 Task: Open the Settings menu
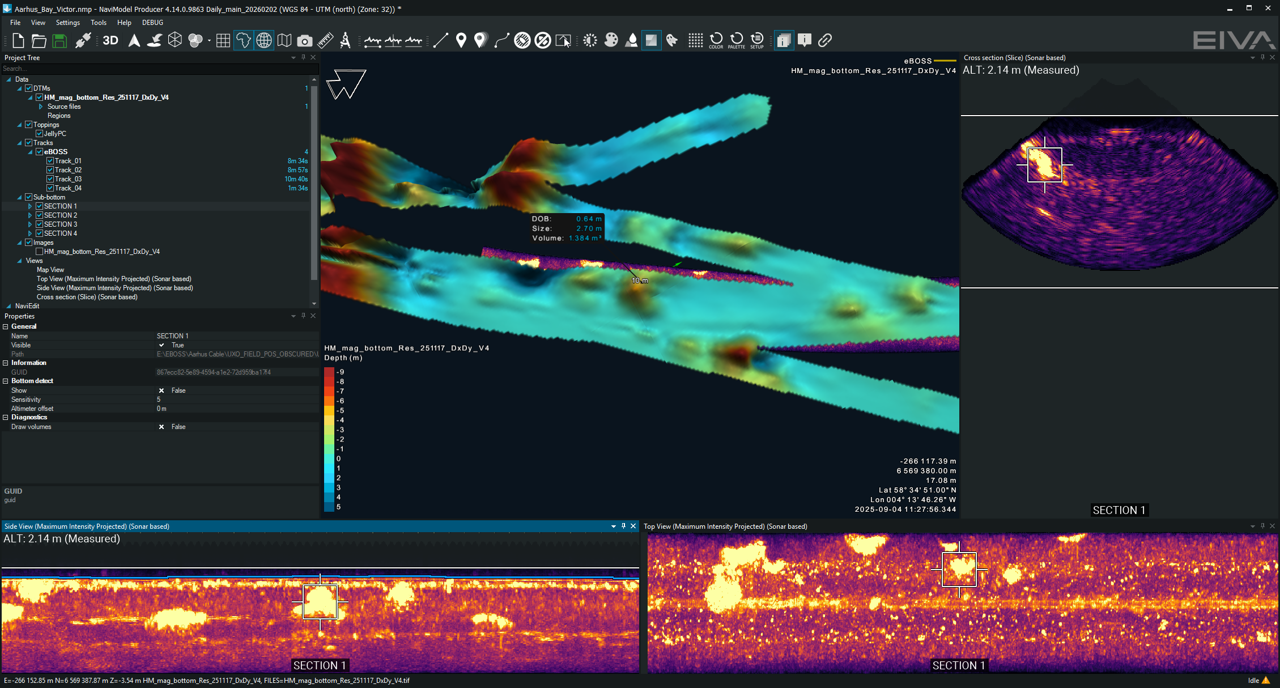pyautogui.click(x=68, y=22)
